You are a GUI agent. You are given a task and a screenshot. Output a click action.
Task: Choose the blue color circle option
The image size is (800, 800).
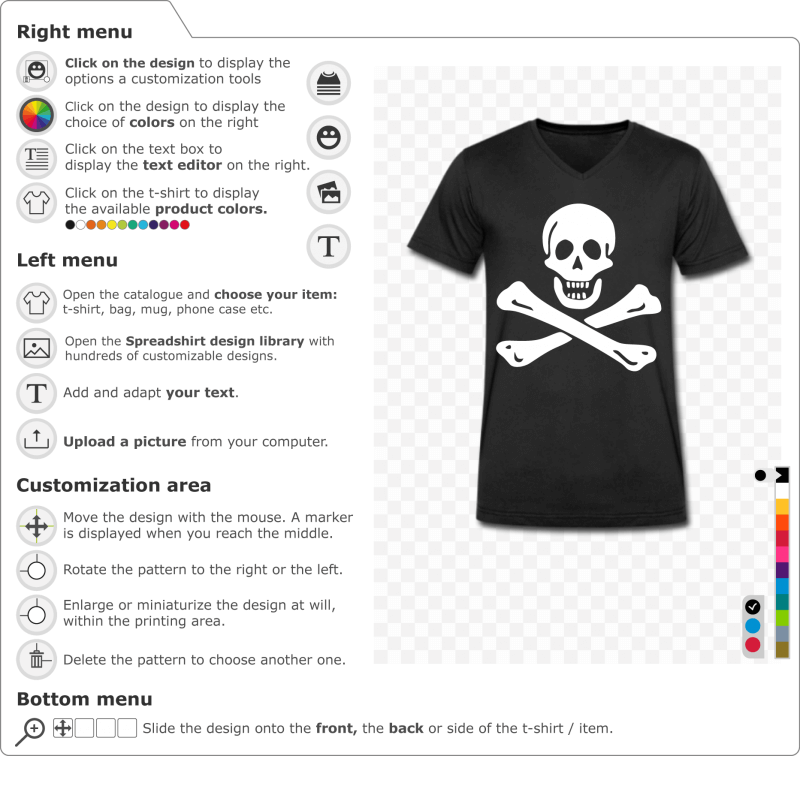click(x=753, y=626)
